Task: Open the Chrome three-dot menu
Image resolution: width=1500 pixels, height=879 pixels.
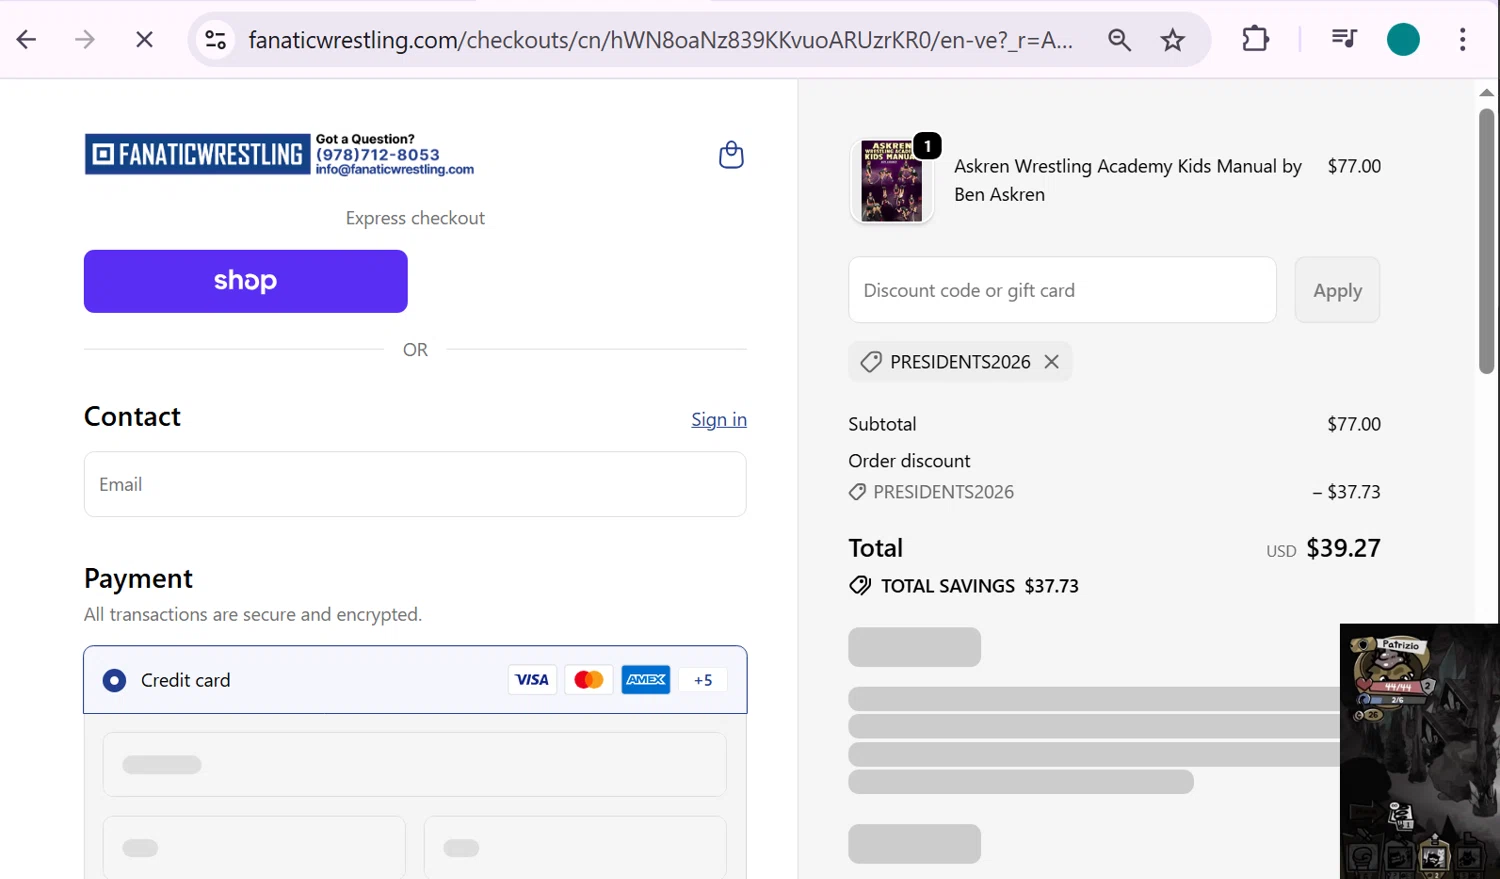Action: tap(1462, 39)
